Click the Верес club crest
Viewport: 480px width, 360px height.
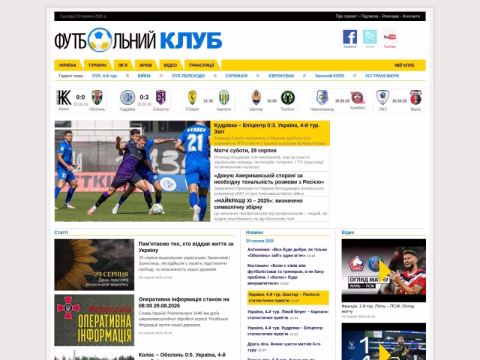[416, 97]
